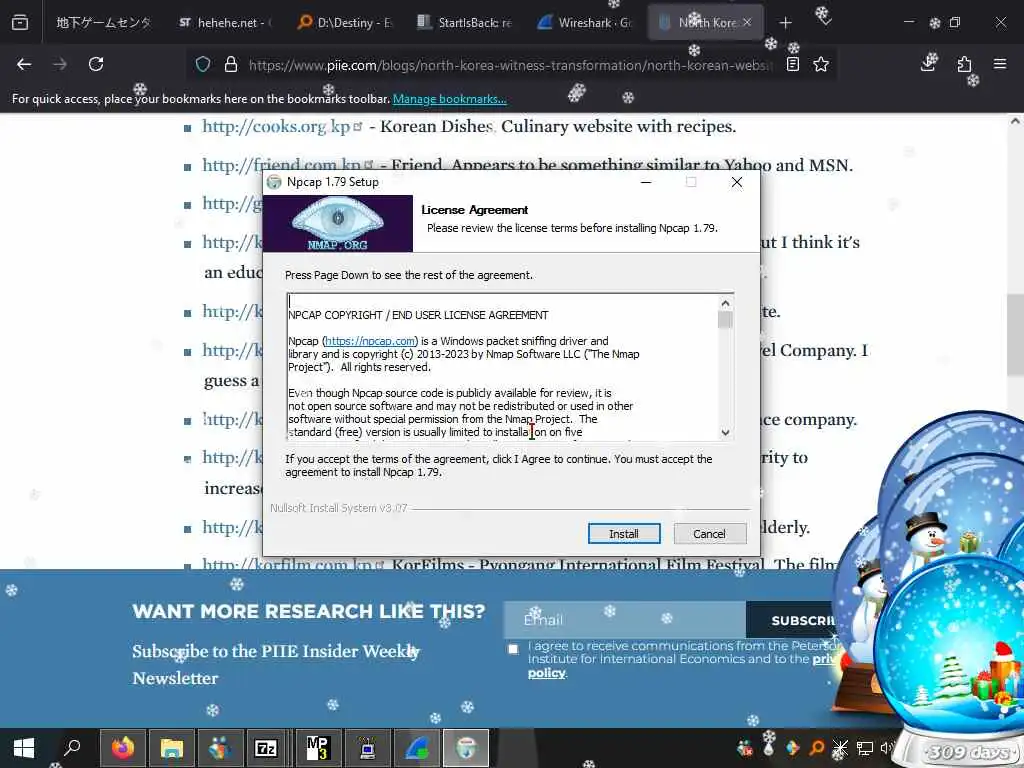Open the network computer taskbar icon
1024x768 pixels.
368,748
